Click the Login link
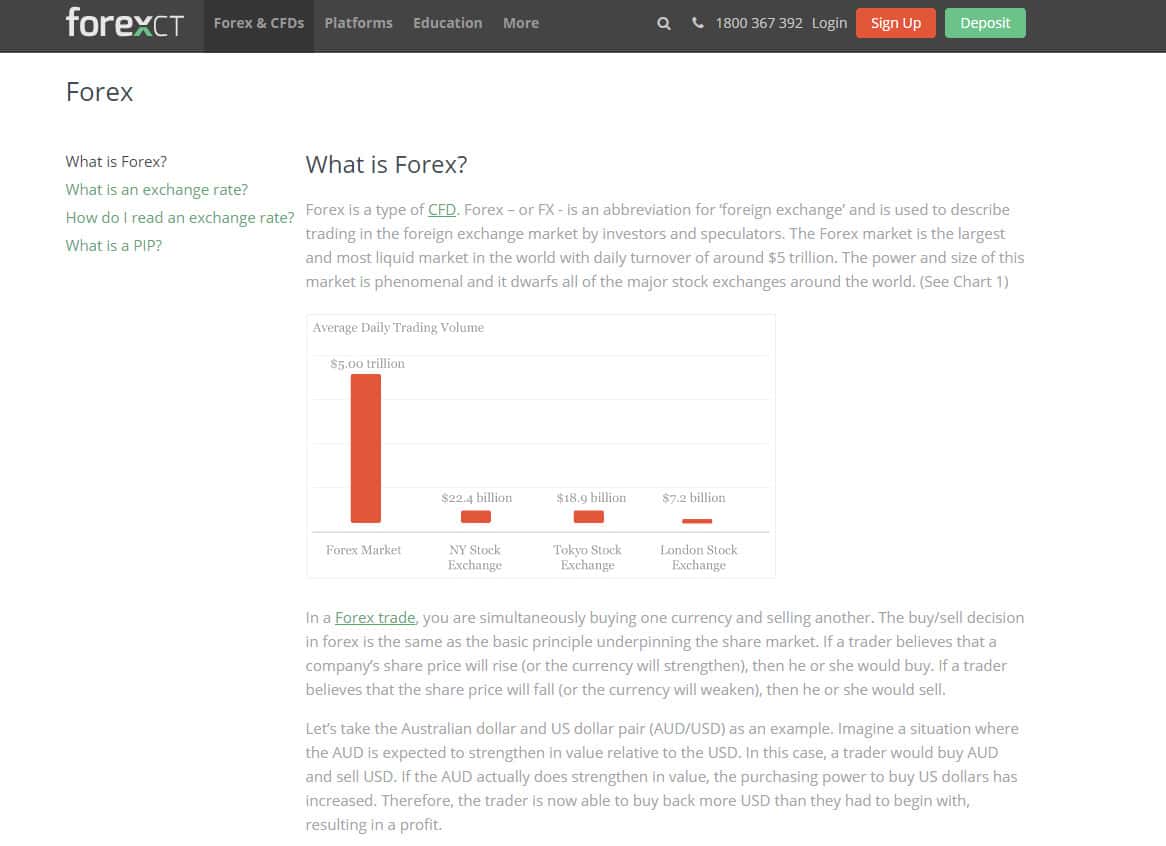The width and height of the screenshot is (1166, 846). point(829,23)
